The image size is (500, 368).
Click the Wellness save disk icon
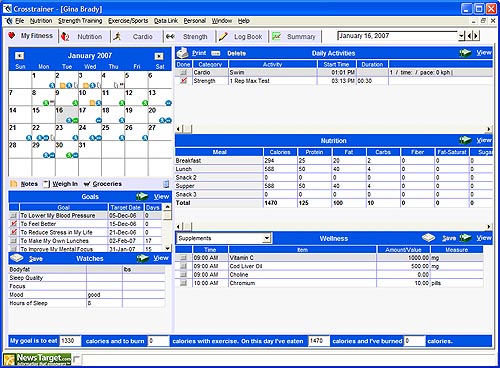pyautogui.click(x=428, y=238)
